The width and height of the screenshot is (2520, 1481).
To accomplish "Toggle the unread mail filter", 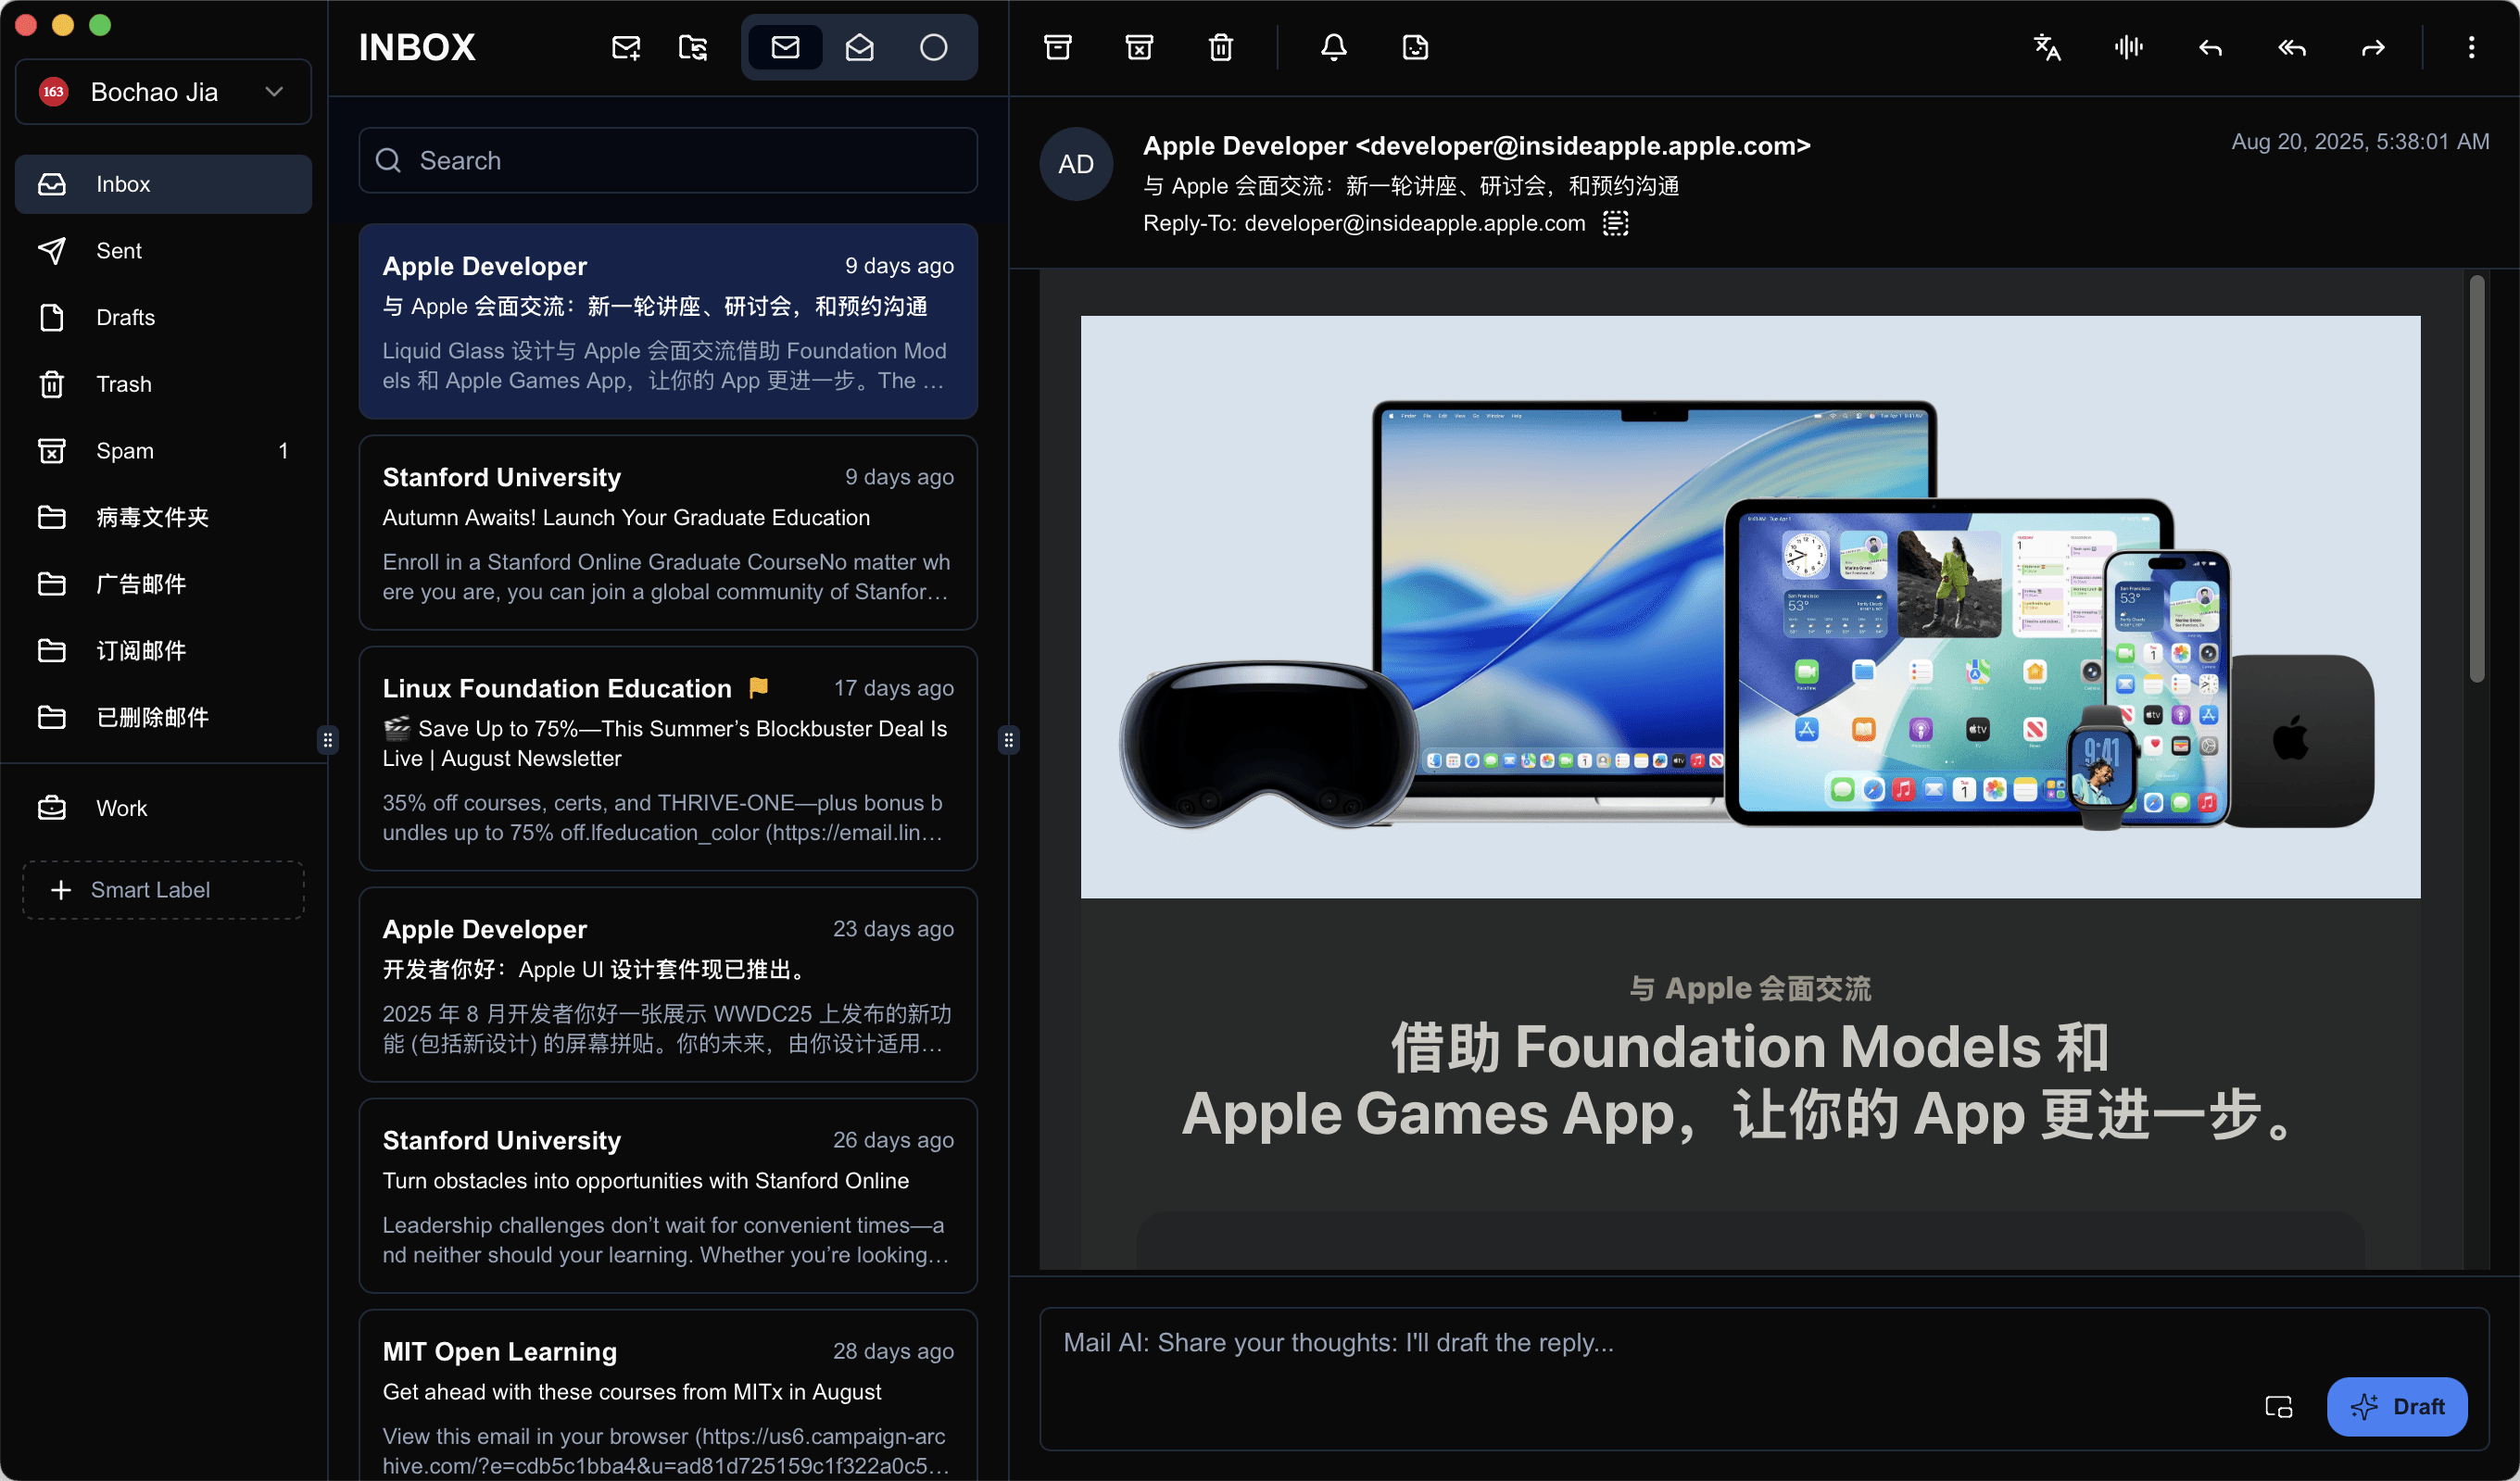I will click(785, 47).
